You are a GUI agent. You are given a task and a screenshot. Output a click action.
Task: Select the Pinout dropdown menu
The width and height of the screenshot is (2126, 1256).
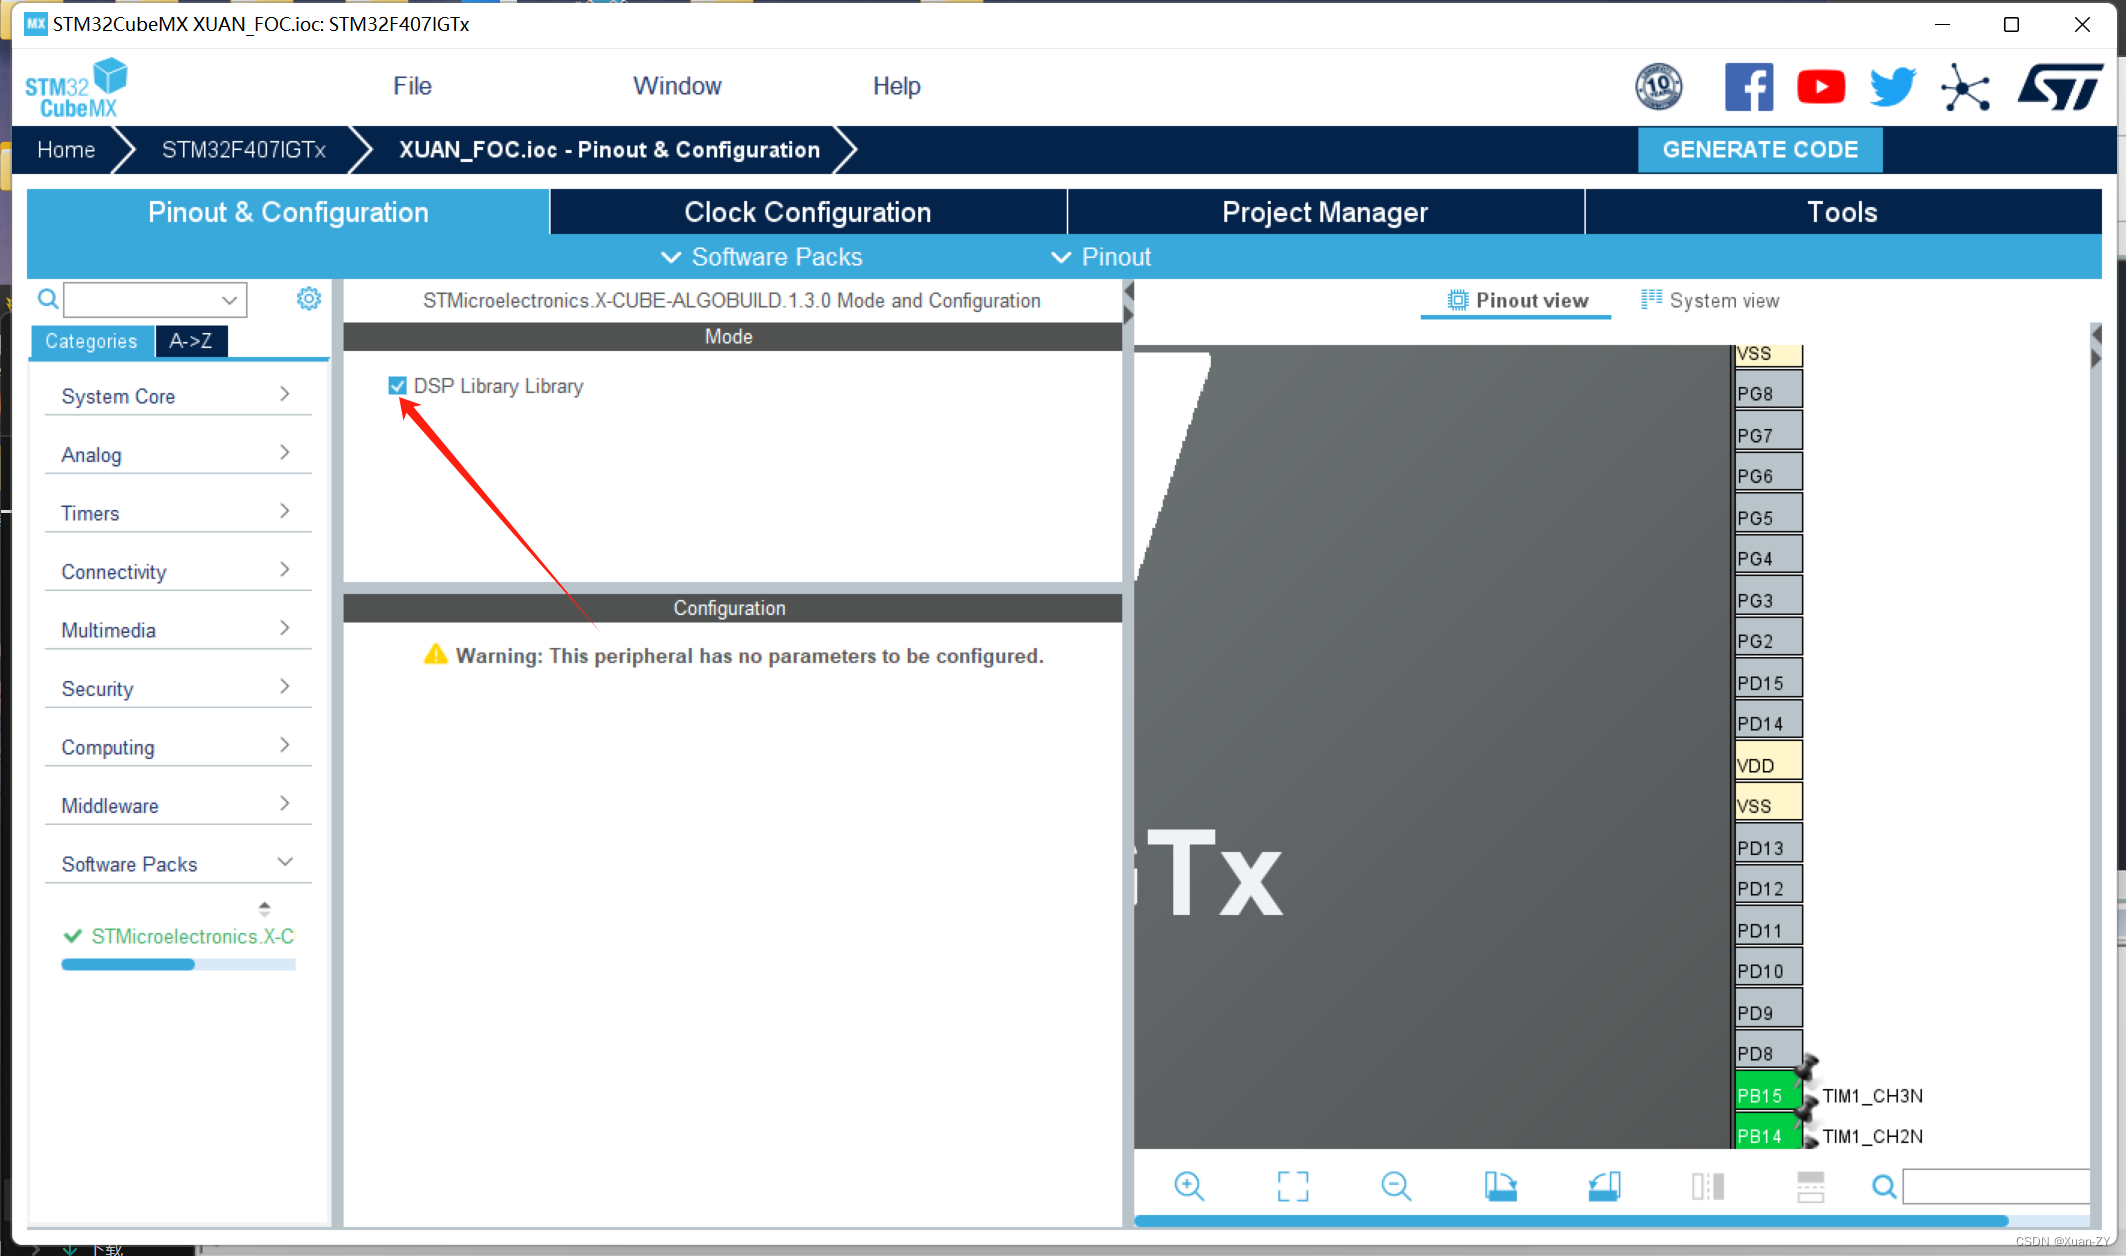[1106, 257]
